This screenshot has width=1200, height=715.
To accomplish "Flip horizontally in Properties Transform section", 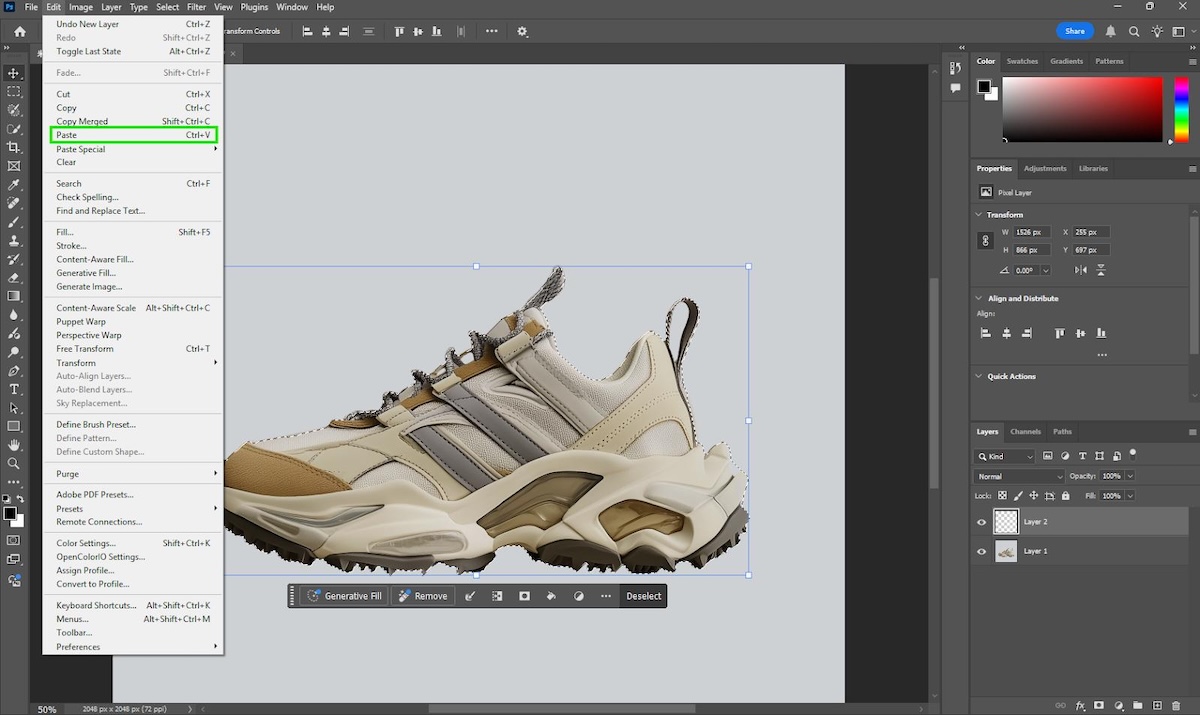I will tap(1081, 270).
